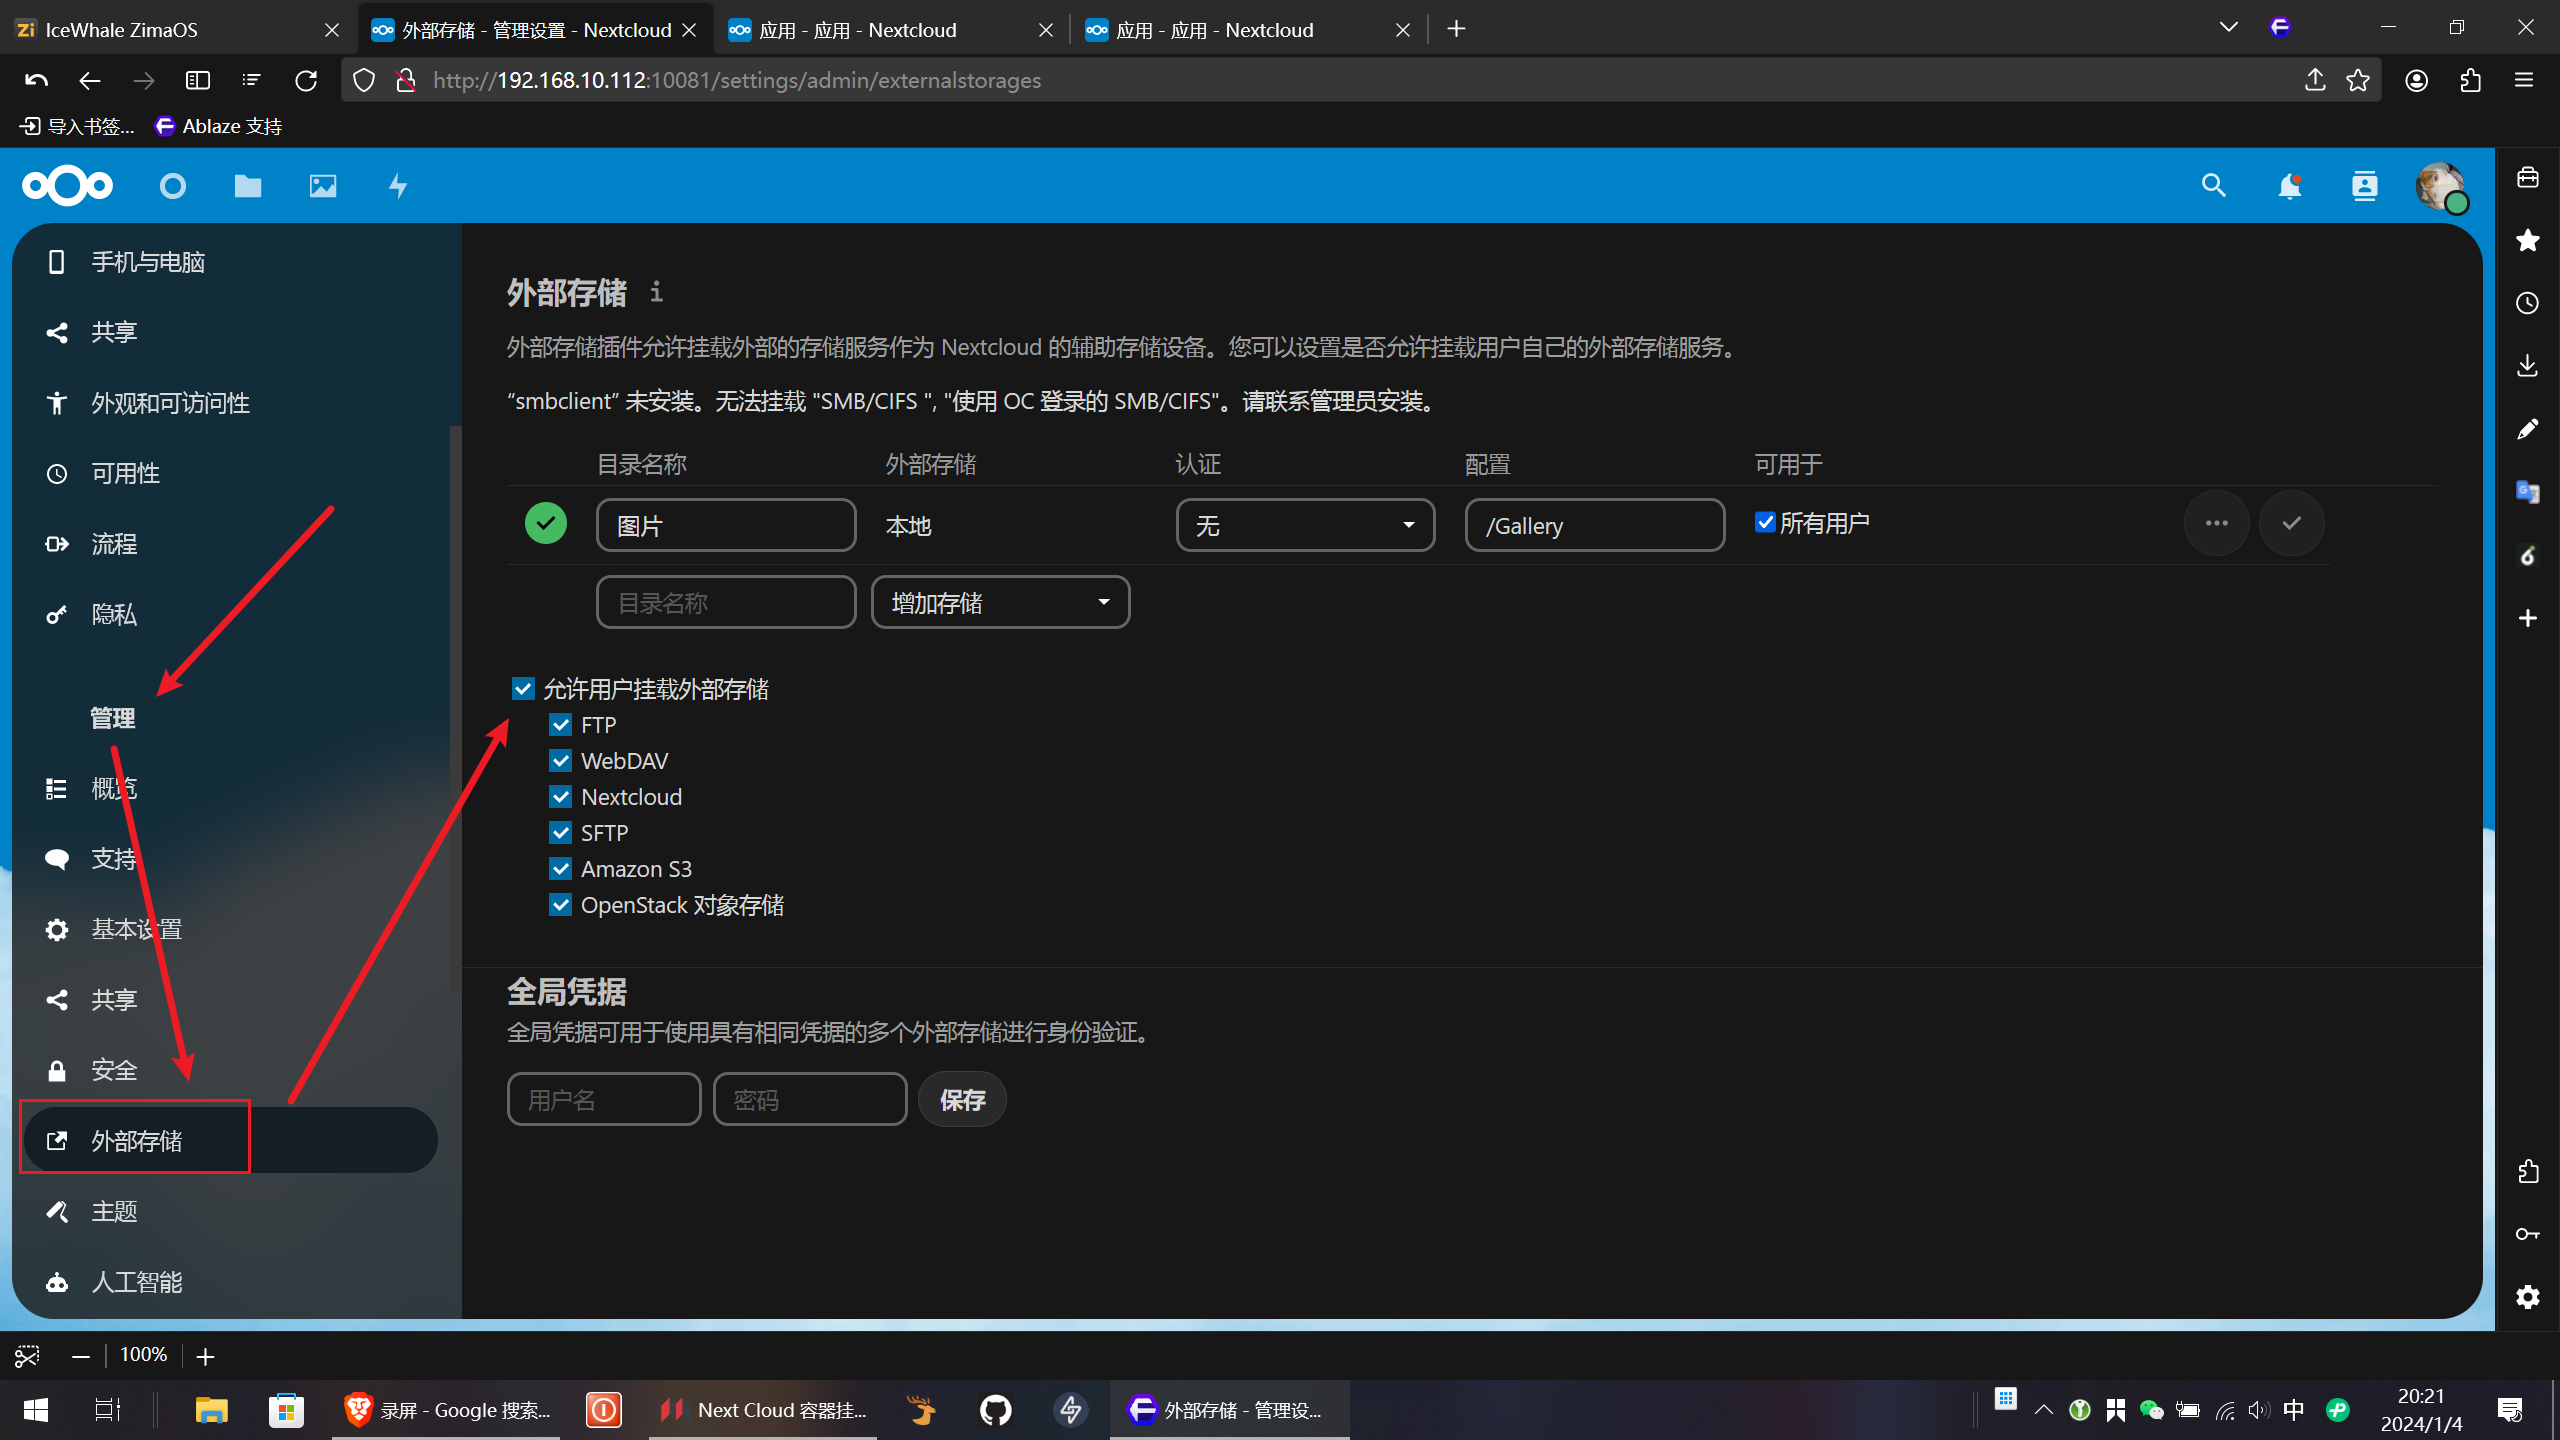Screen dimensions: 2560x1440
Task: Open 基本设置 admin section
Action: 230,929
